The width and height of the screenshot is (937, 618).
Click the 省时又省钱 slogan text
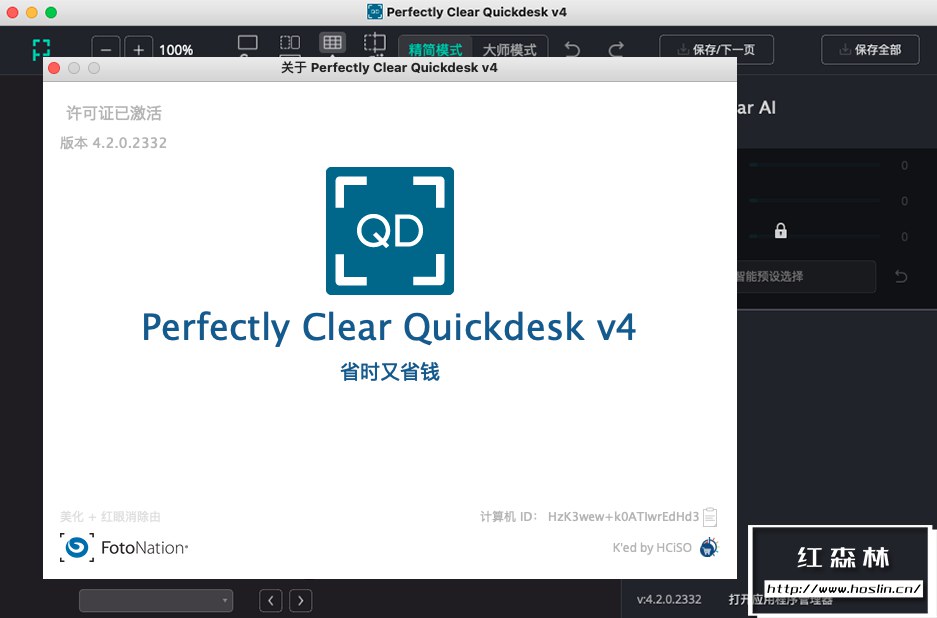coord(390,372)
